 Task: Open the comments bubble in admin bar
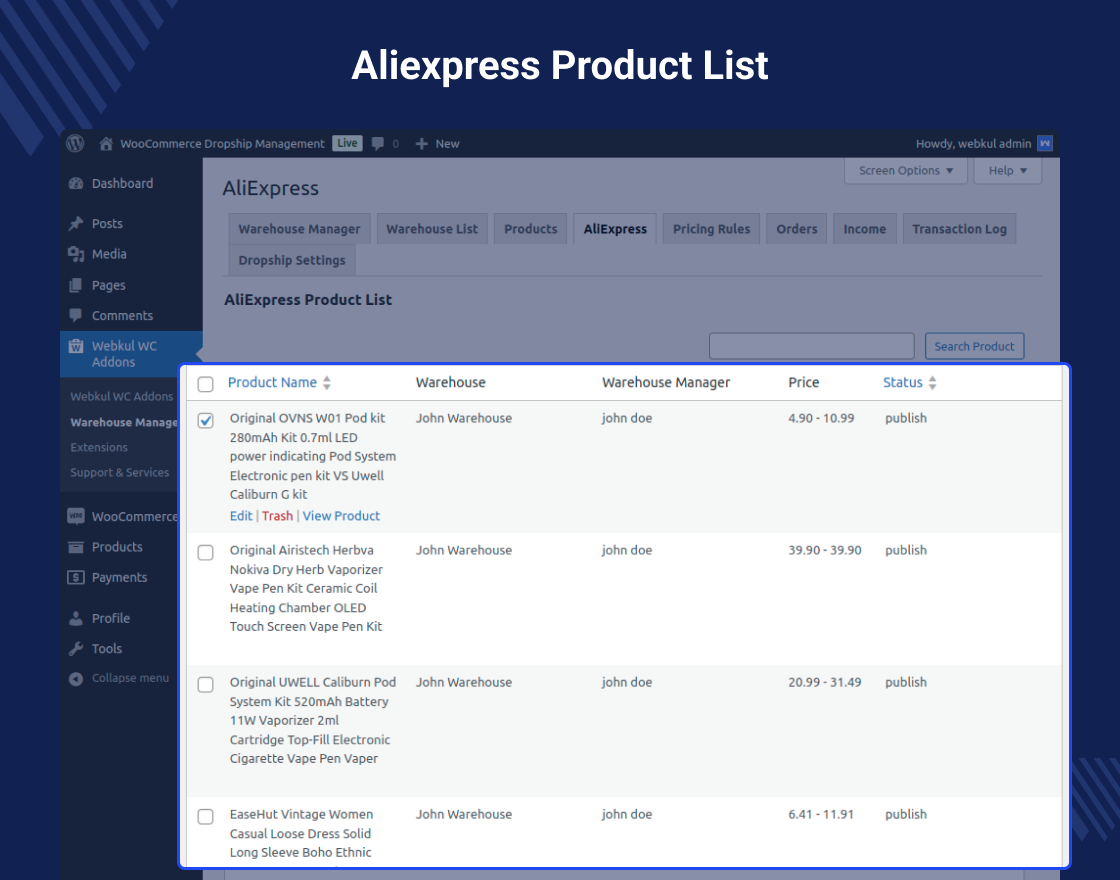(x=378, y=144)
